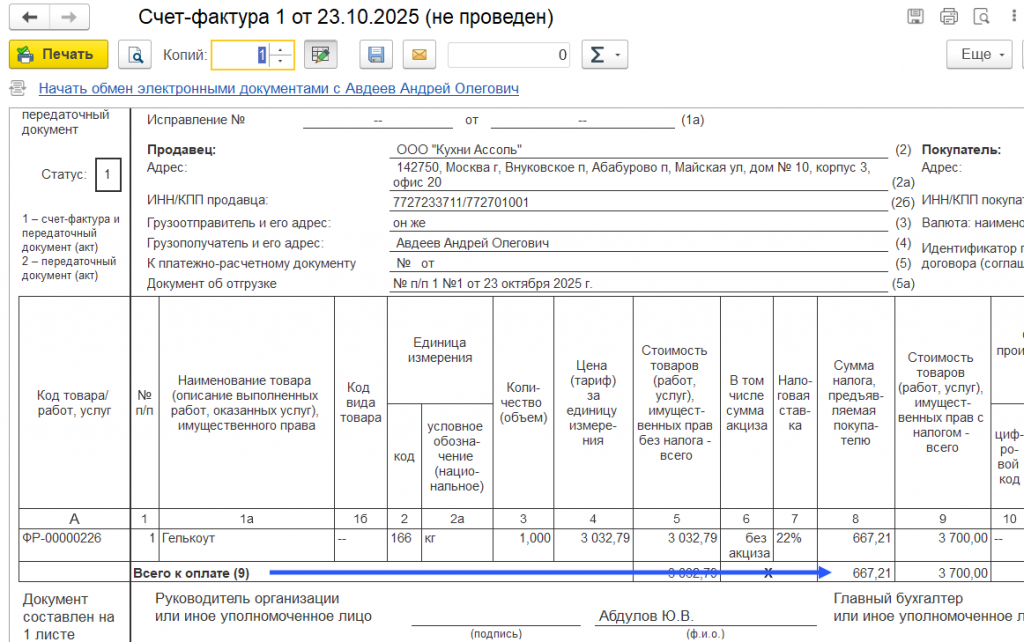Go forward with the right arrow button

click(x=69, y=17)
